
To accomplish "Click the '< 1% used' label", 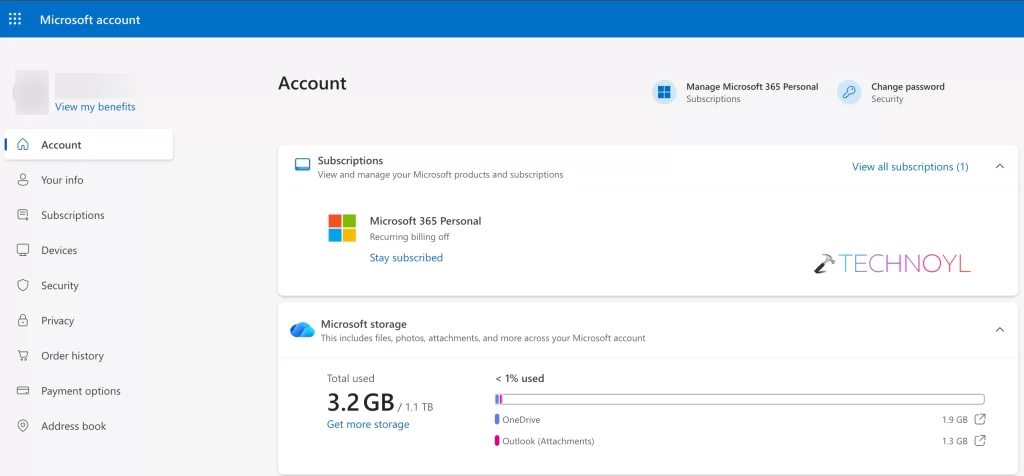I will (x=520, y=378).
